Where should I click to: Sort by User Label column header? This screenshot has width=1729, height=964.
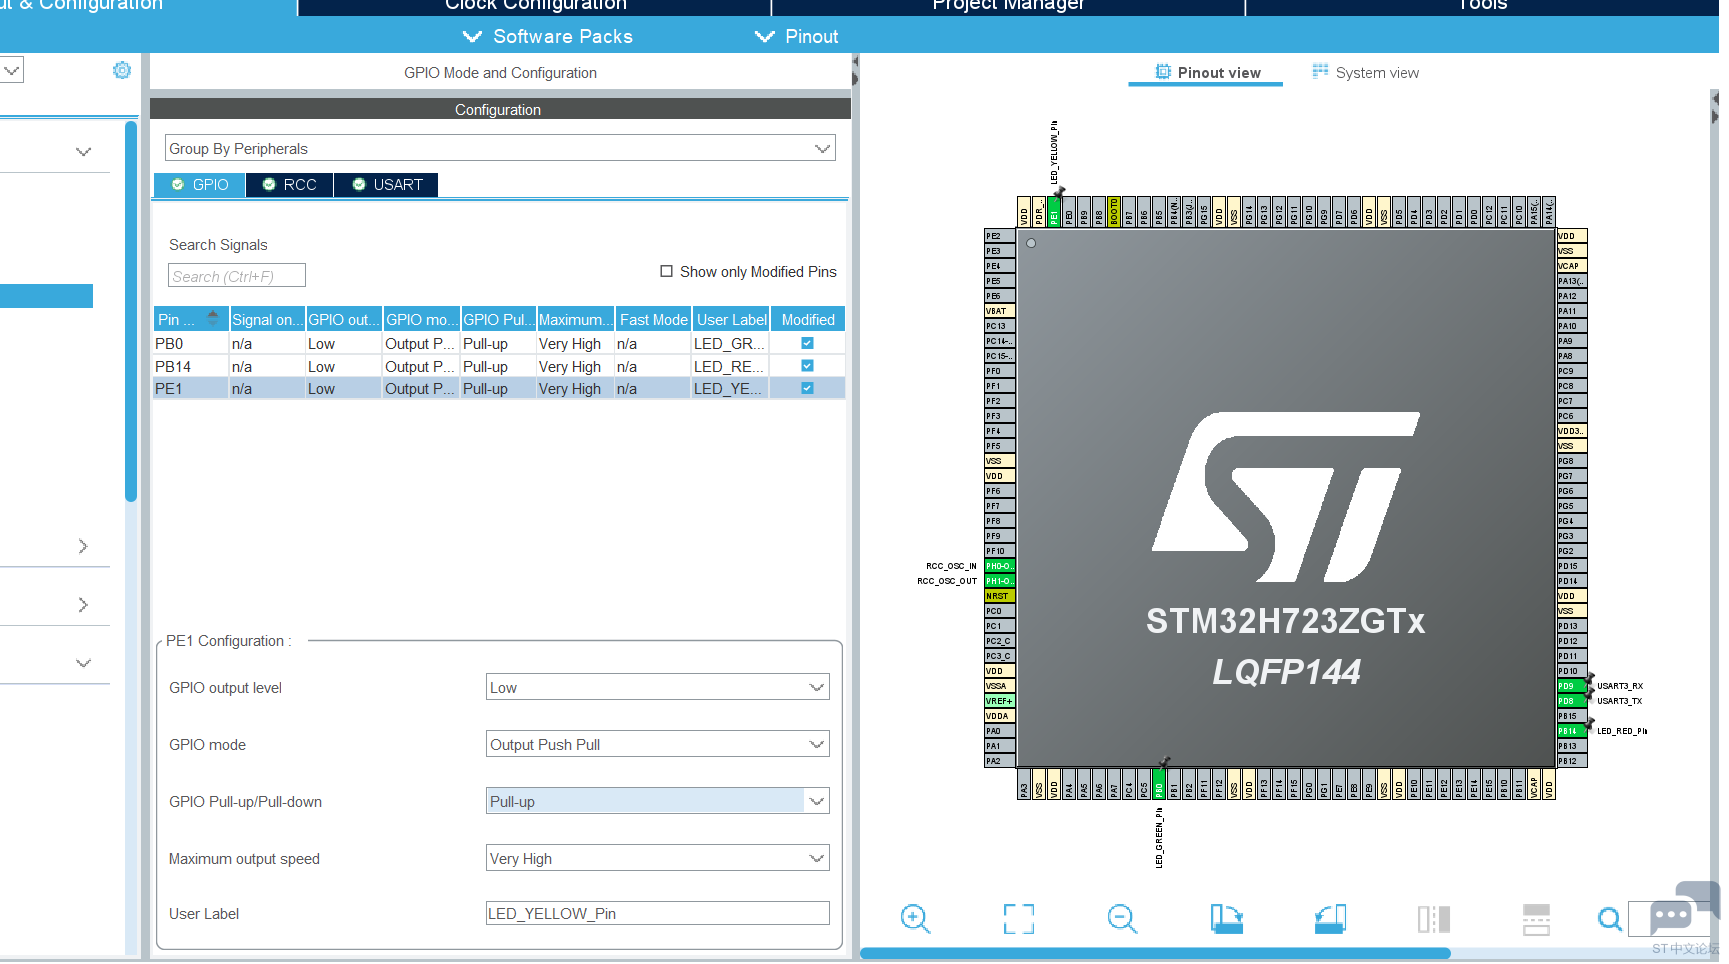coord(731,319)
